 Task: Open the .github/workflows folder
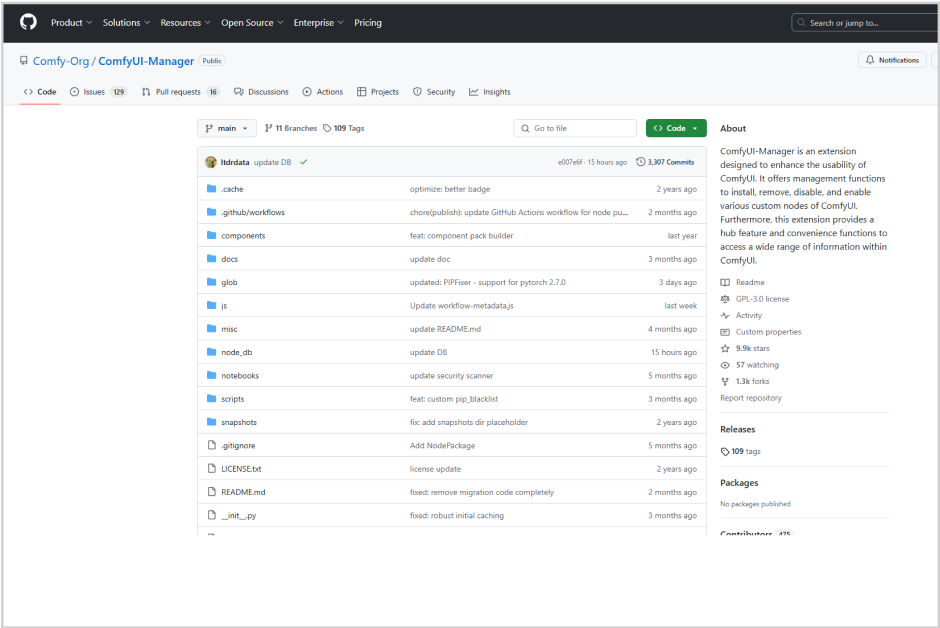tap(253, 213)
